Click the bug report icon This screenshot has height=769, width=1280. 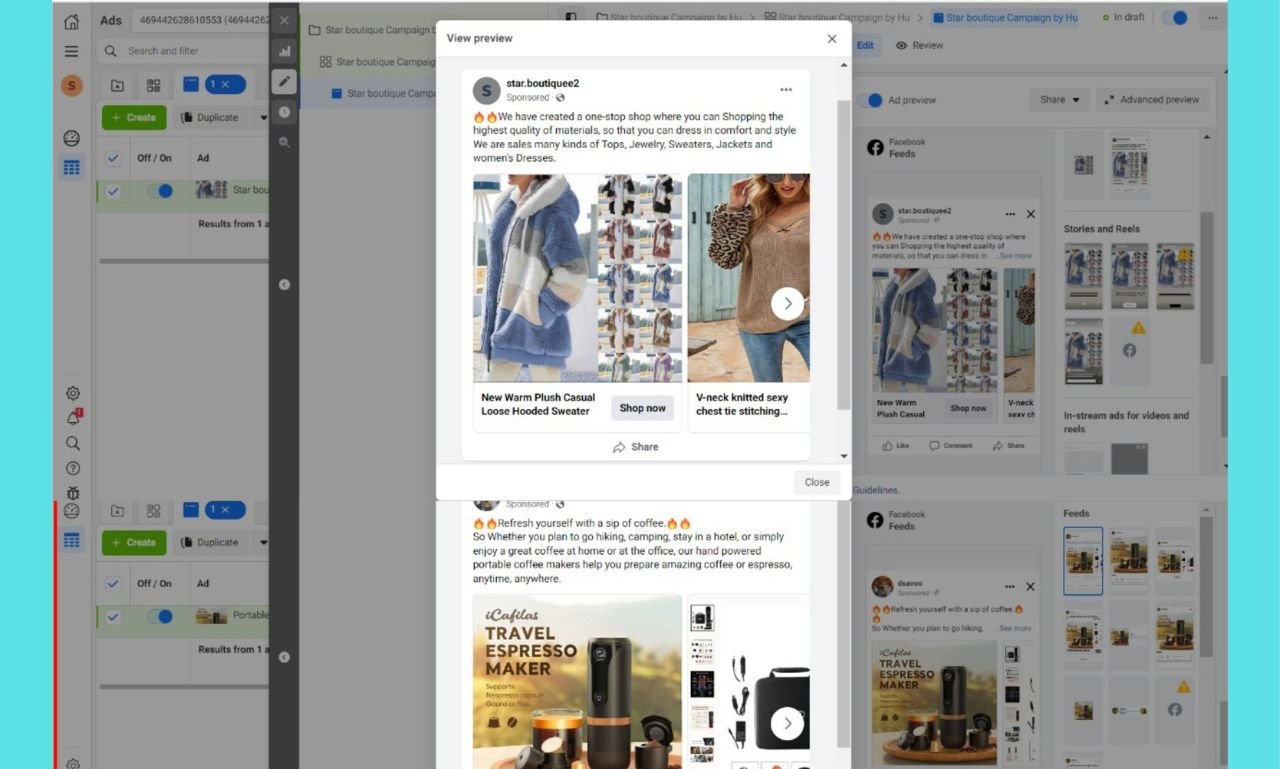tap(72, 492)
